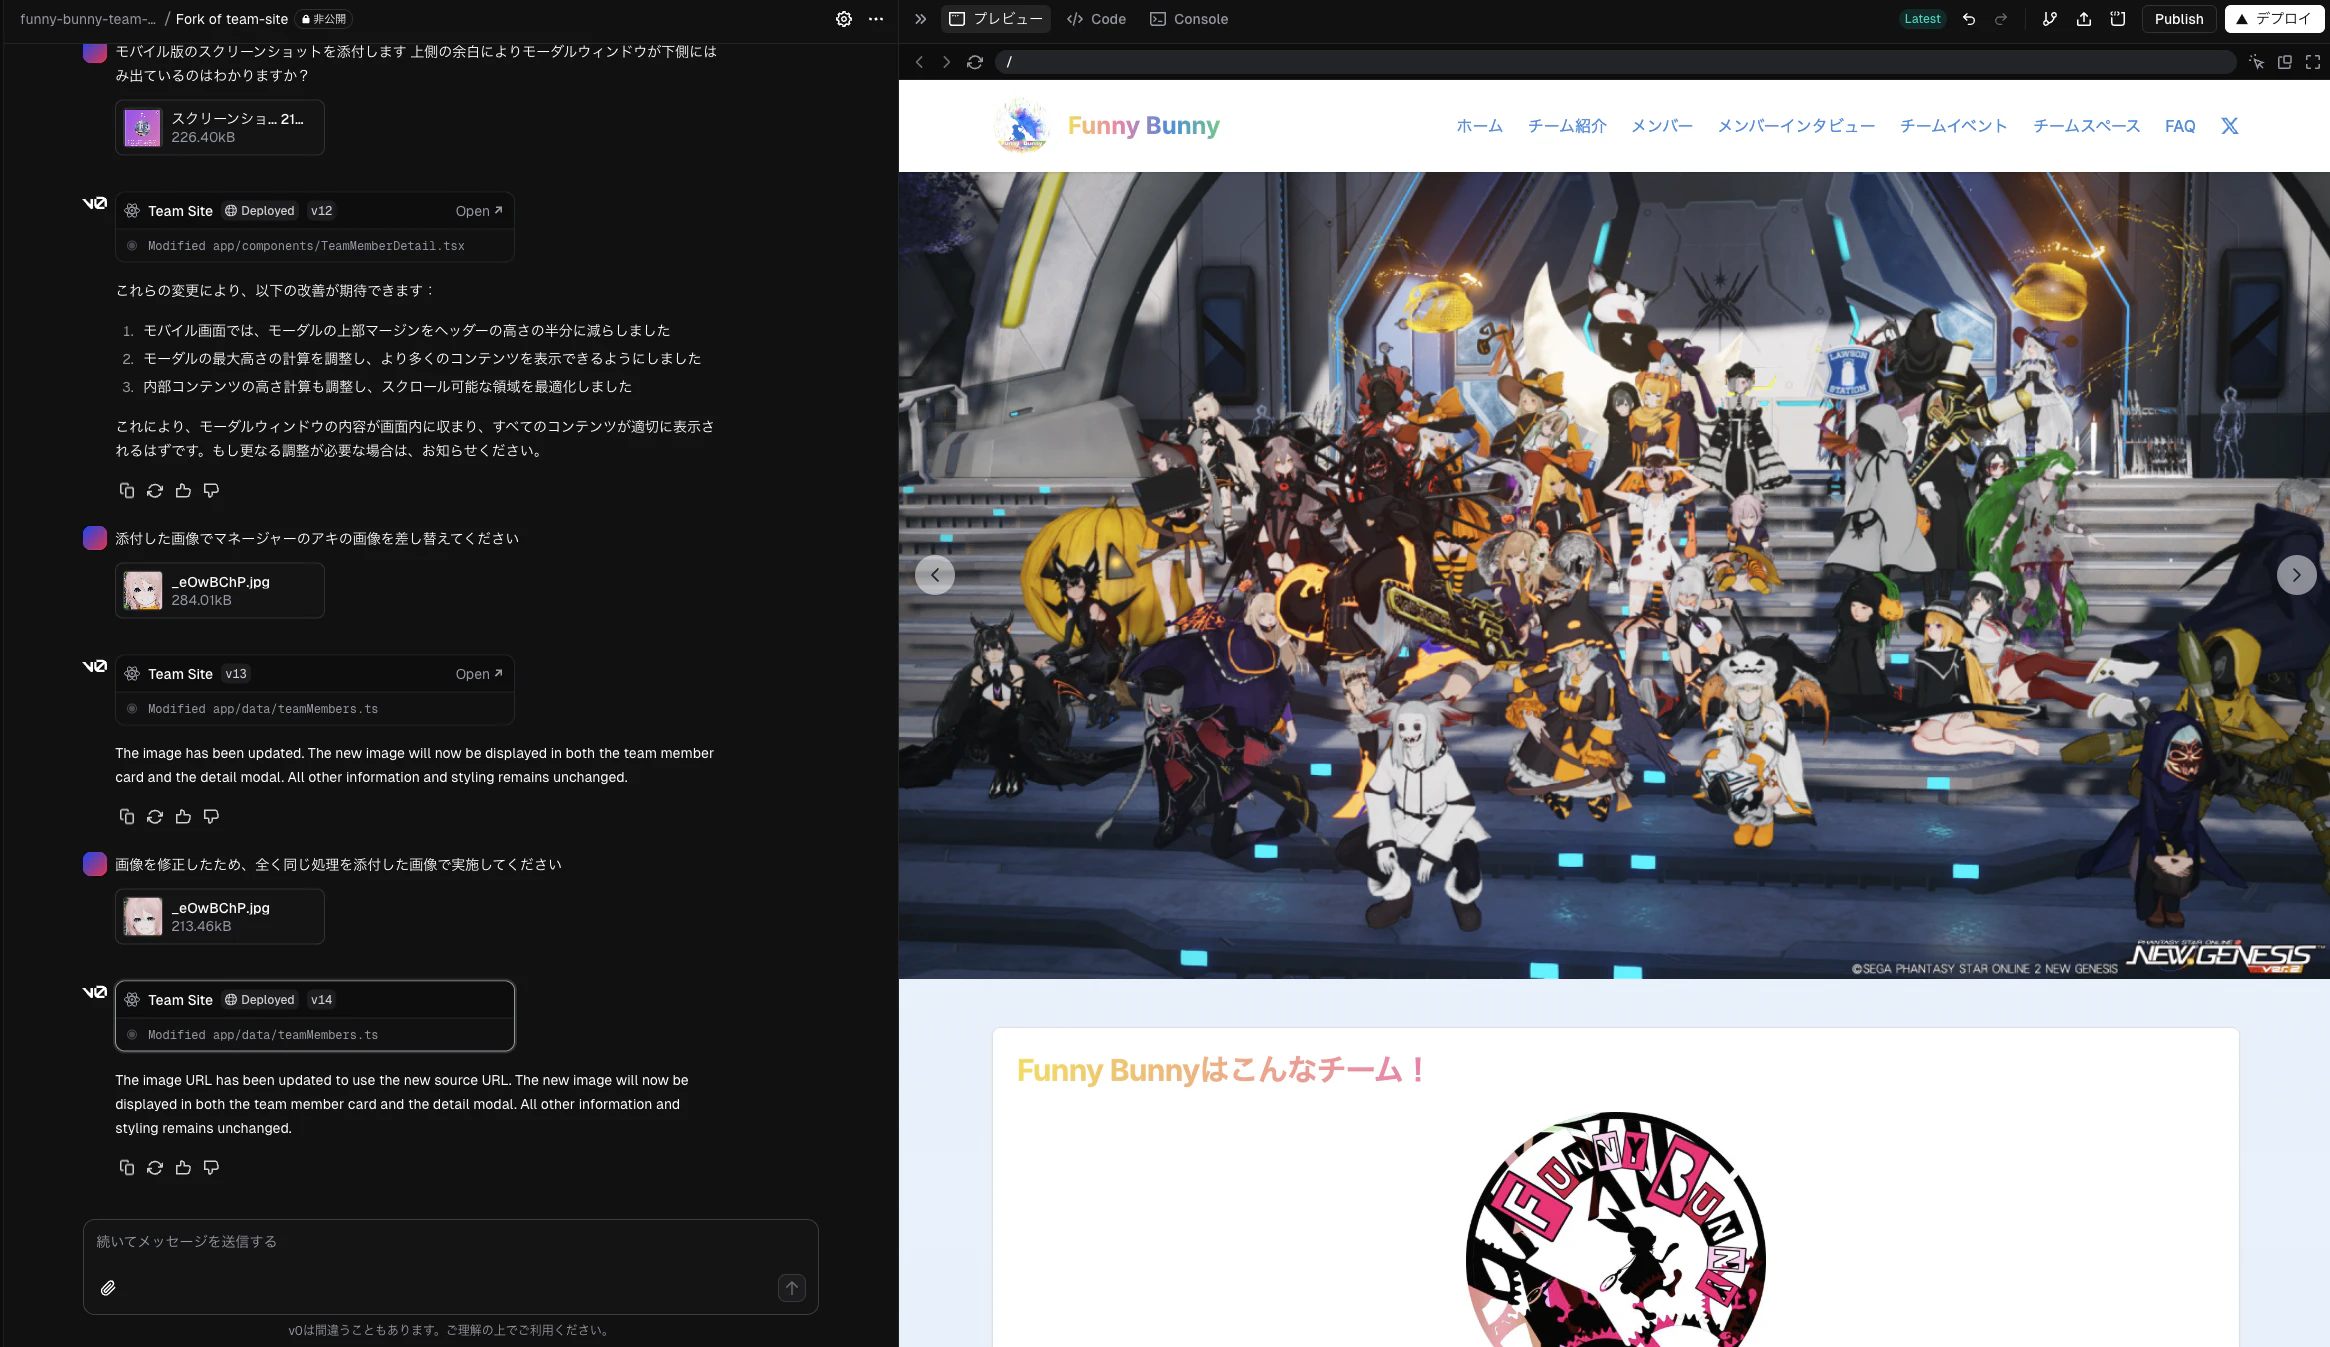Thumbs down the v14 response
The height and width of the screenshot is (1347, 2330).
(x=211, y=1167)
